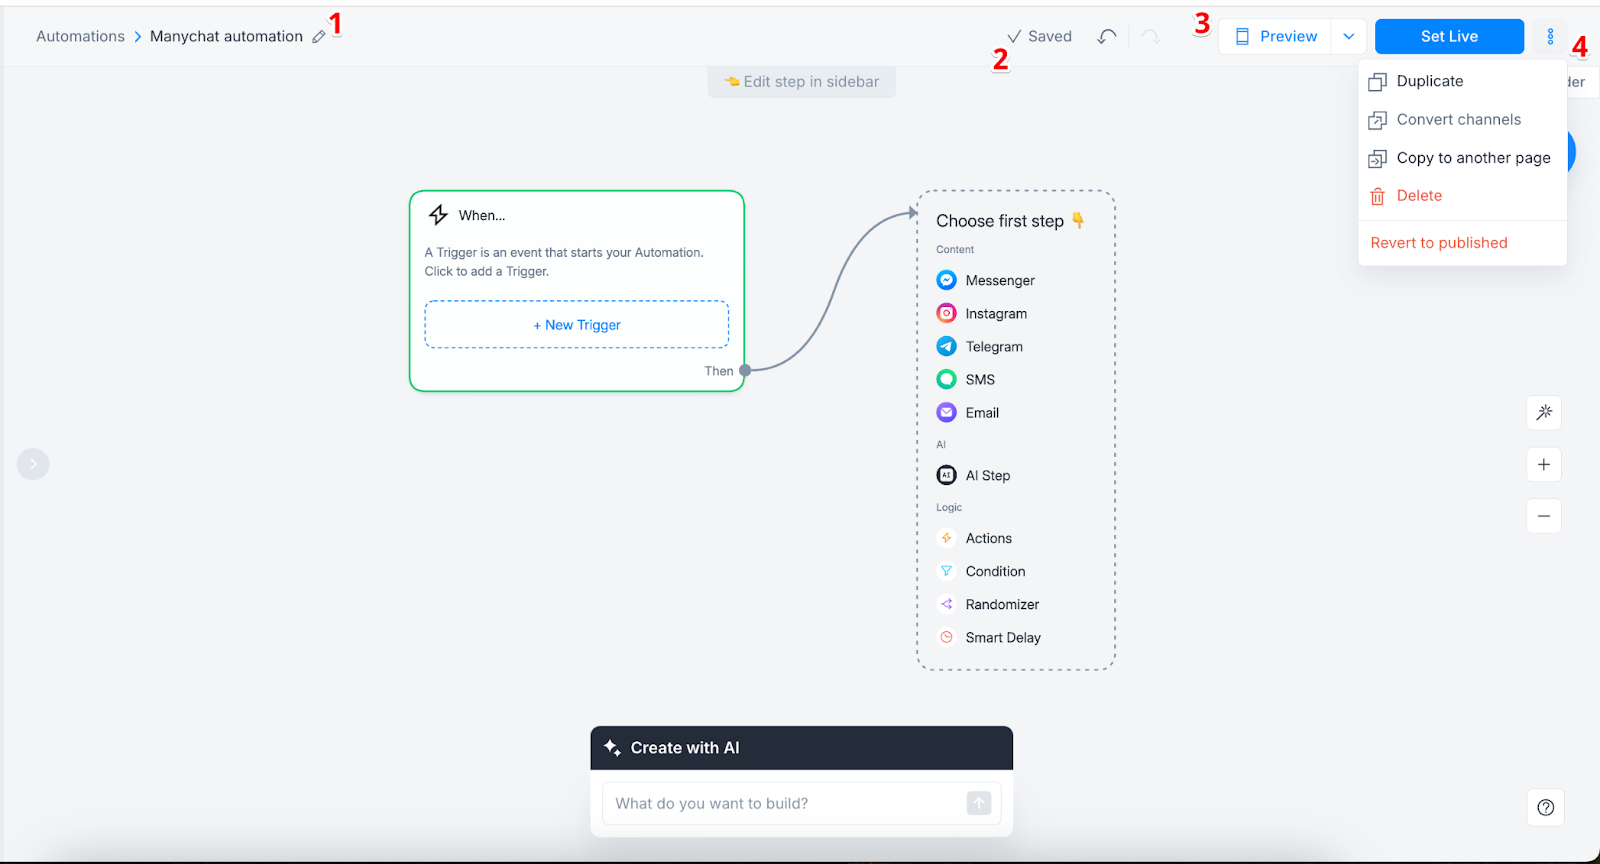Click the Create with AI header bar
1600x864 pixels.
pyautogui.click(x=802, y=748)
